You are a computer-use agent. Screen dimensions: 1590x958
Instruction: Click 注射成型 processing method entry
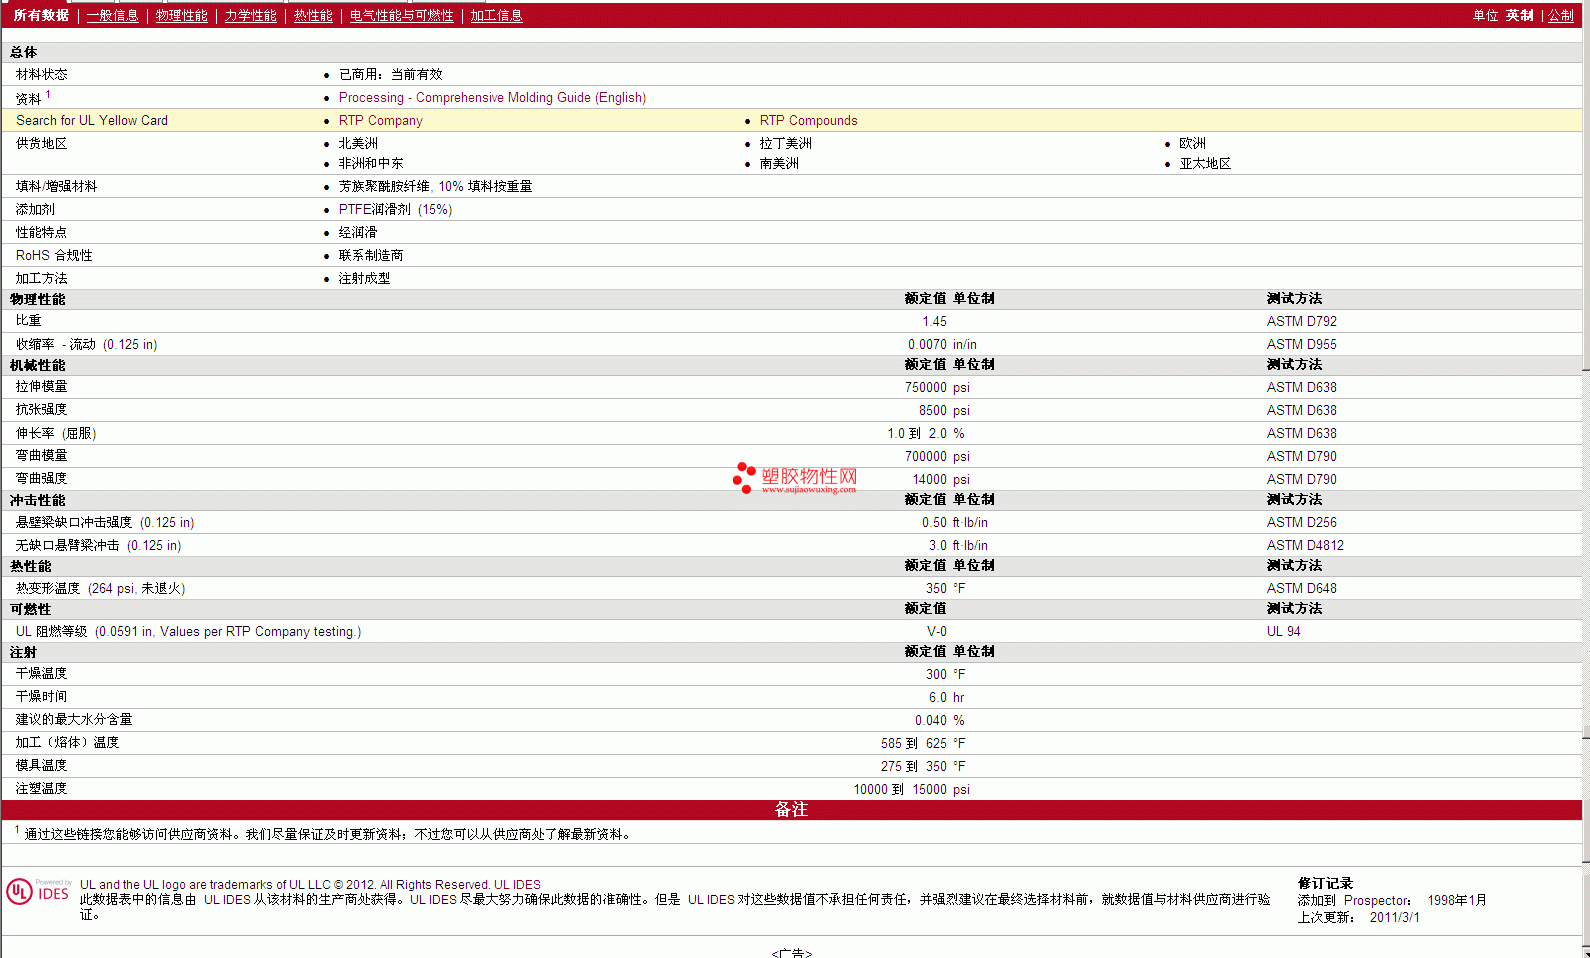click(x=364, y=279)
